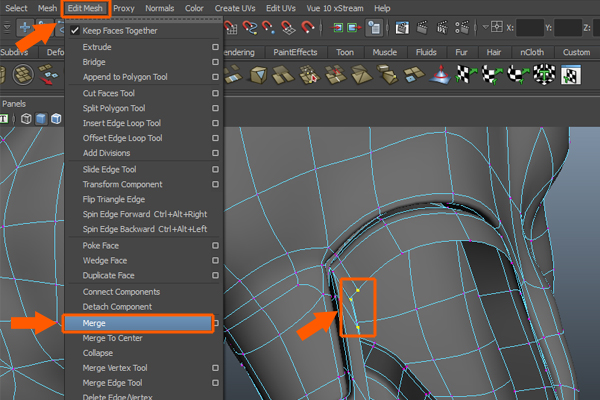Start IPR render clapperboard icon
The image size is (600, 400).
pos(442,28)
